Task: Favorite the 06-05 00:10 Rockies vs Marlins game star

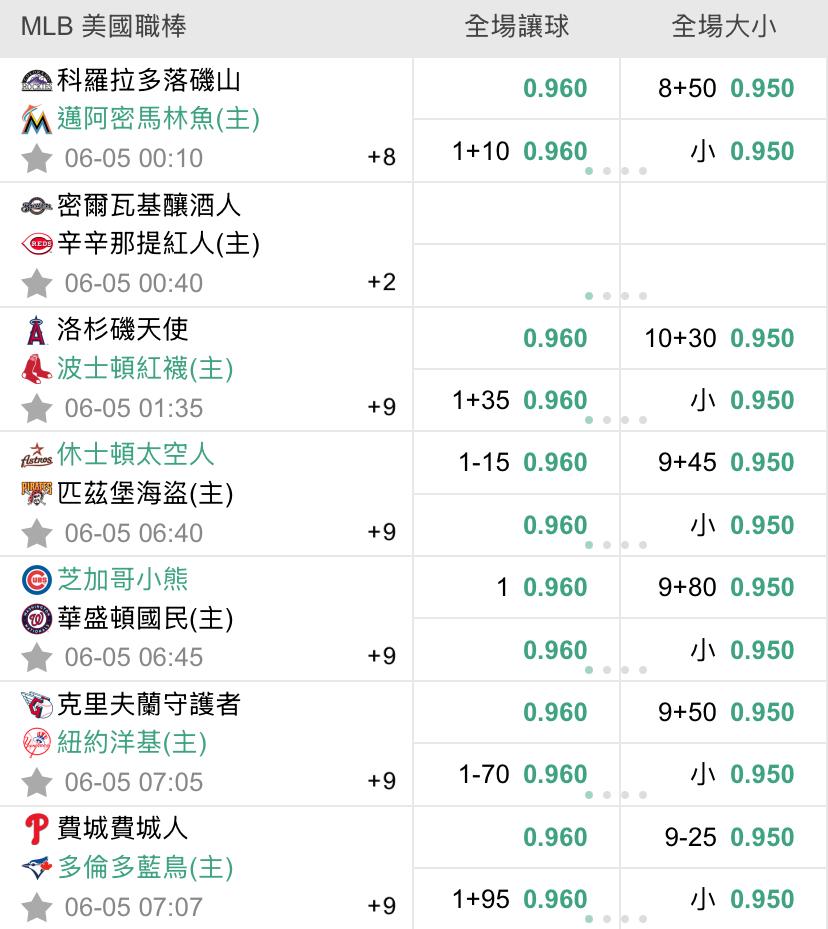Action: coord(37,158)
